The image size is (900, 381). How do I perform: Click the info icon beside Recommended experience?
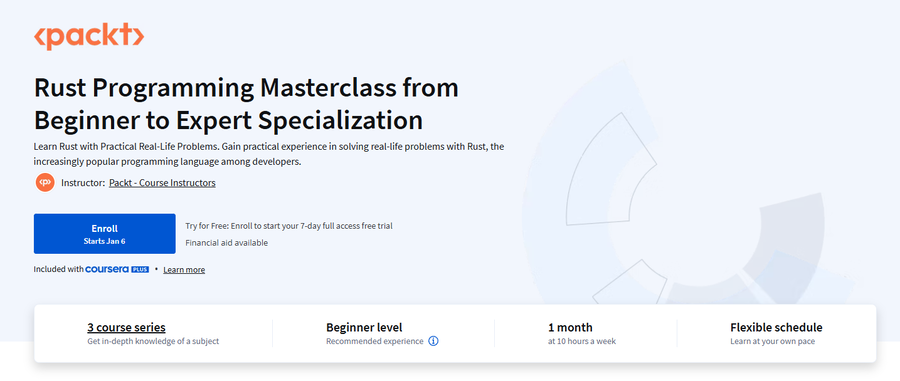[x=433, y=341]
